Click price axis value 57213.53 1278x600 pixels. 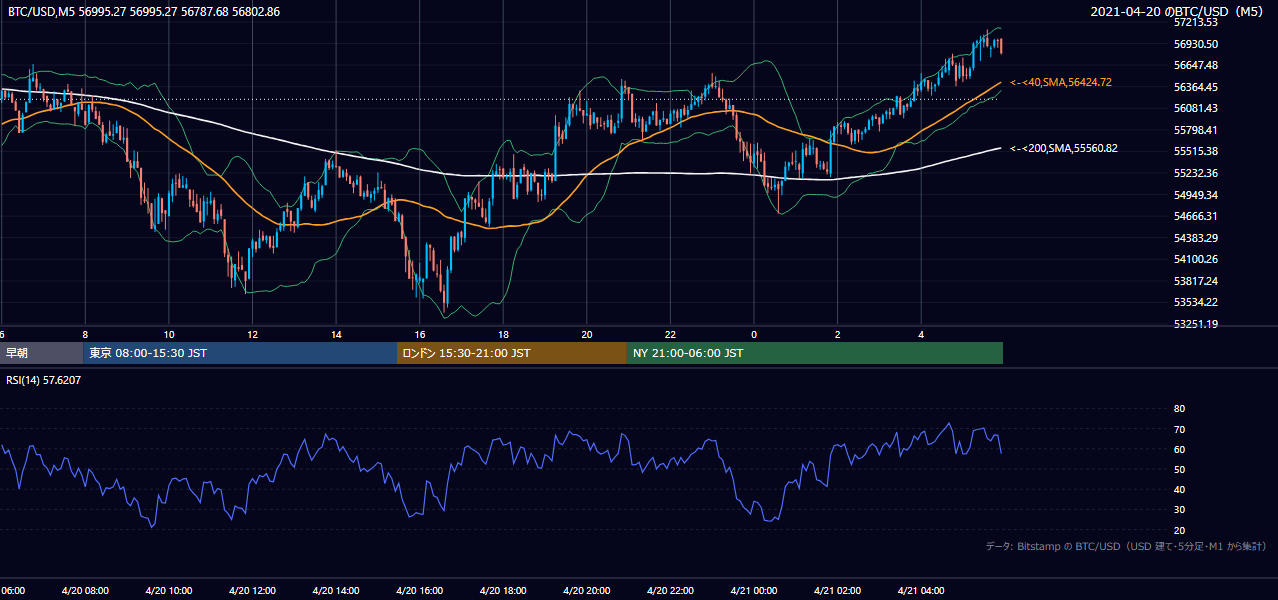1196,22
